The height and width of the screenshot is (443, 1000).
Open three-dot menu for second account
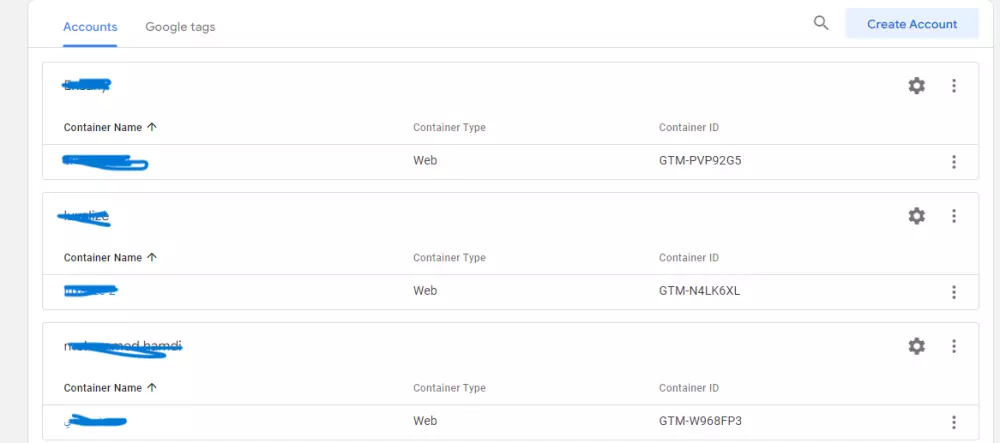(954, 216)
